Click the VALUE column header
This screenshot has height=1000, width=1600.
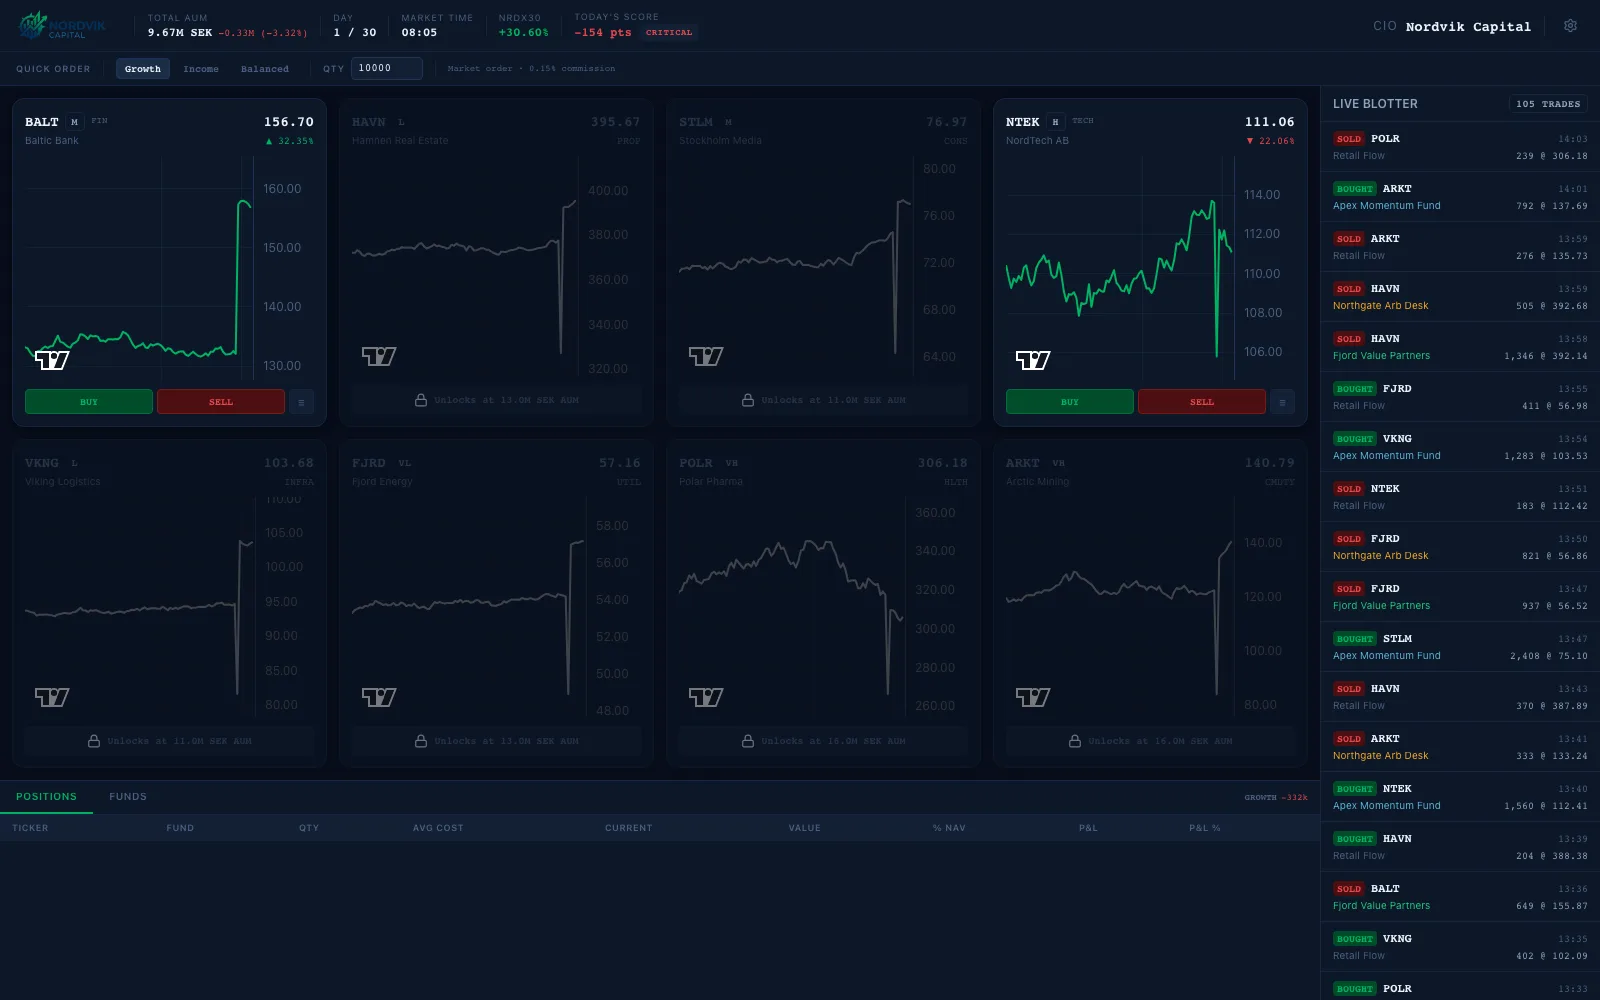[x=804, y=828]
